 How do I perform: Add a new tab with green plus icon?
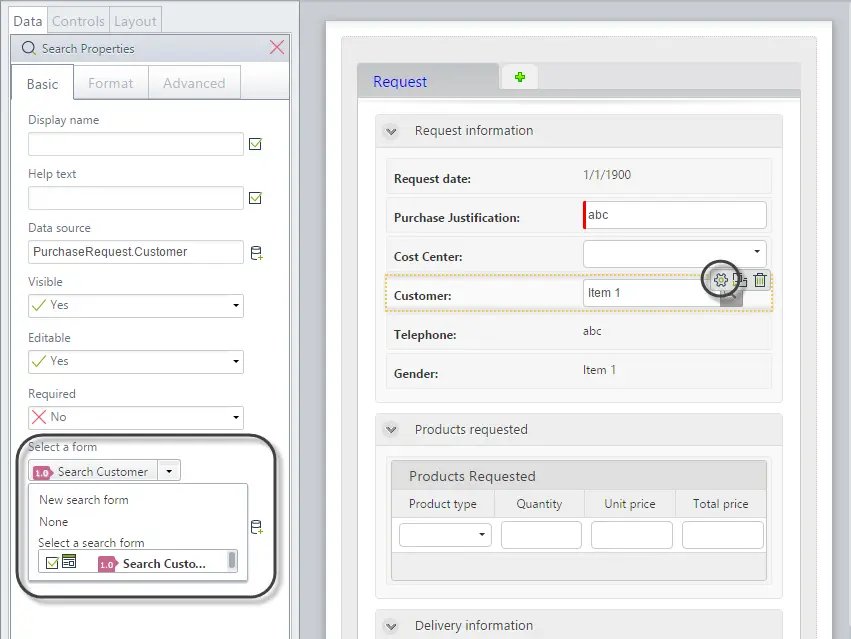(x=520, y=77)
